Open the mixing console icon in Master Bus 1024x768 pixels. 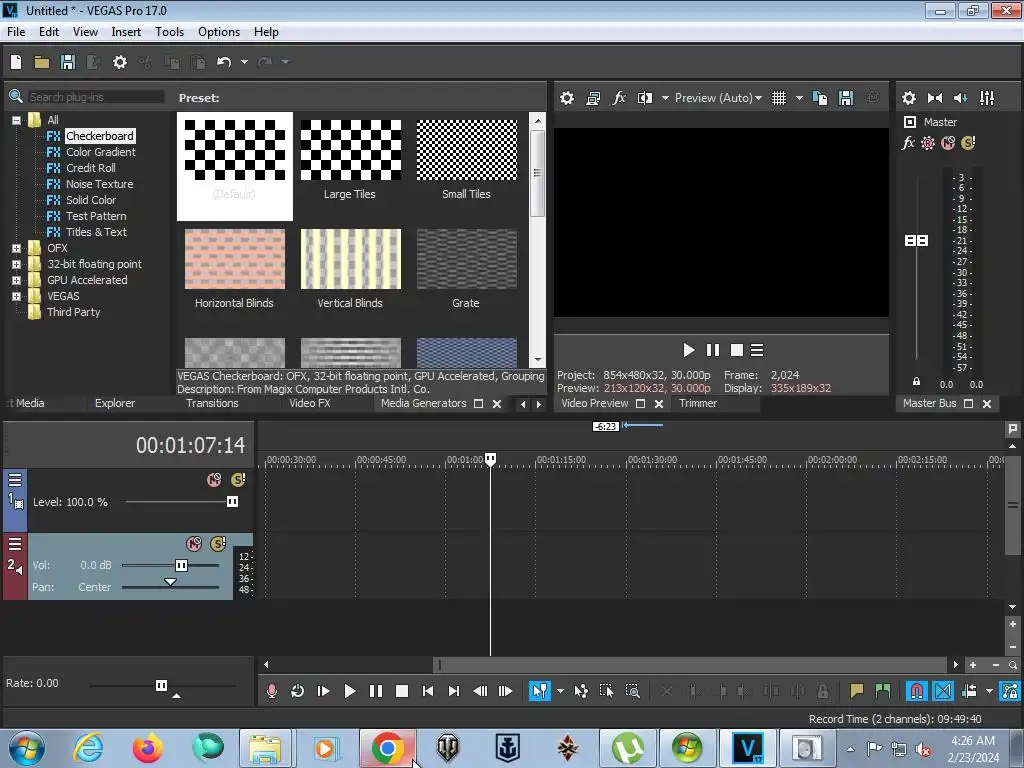[987, 98]
